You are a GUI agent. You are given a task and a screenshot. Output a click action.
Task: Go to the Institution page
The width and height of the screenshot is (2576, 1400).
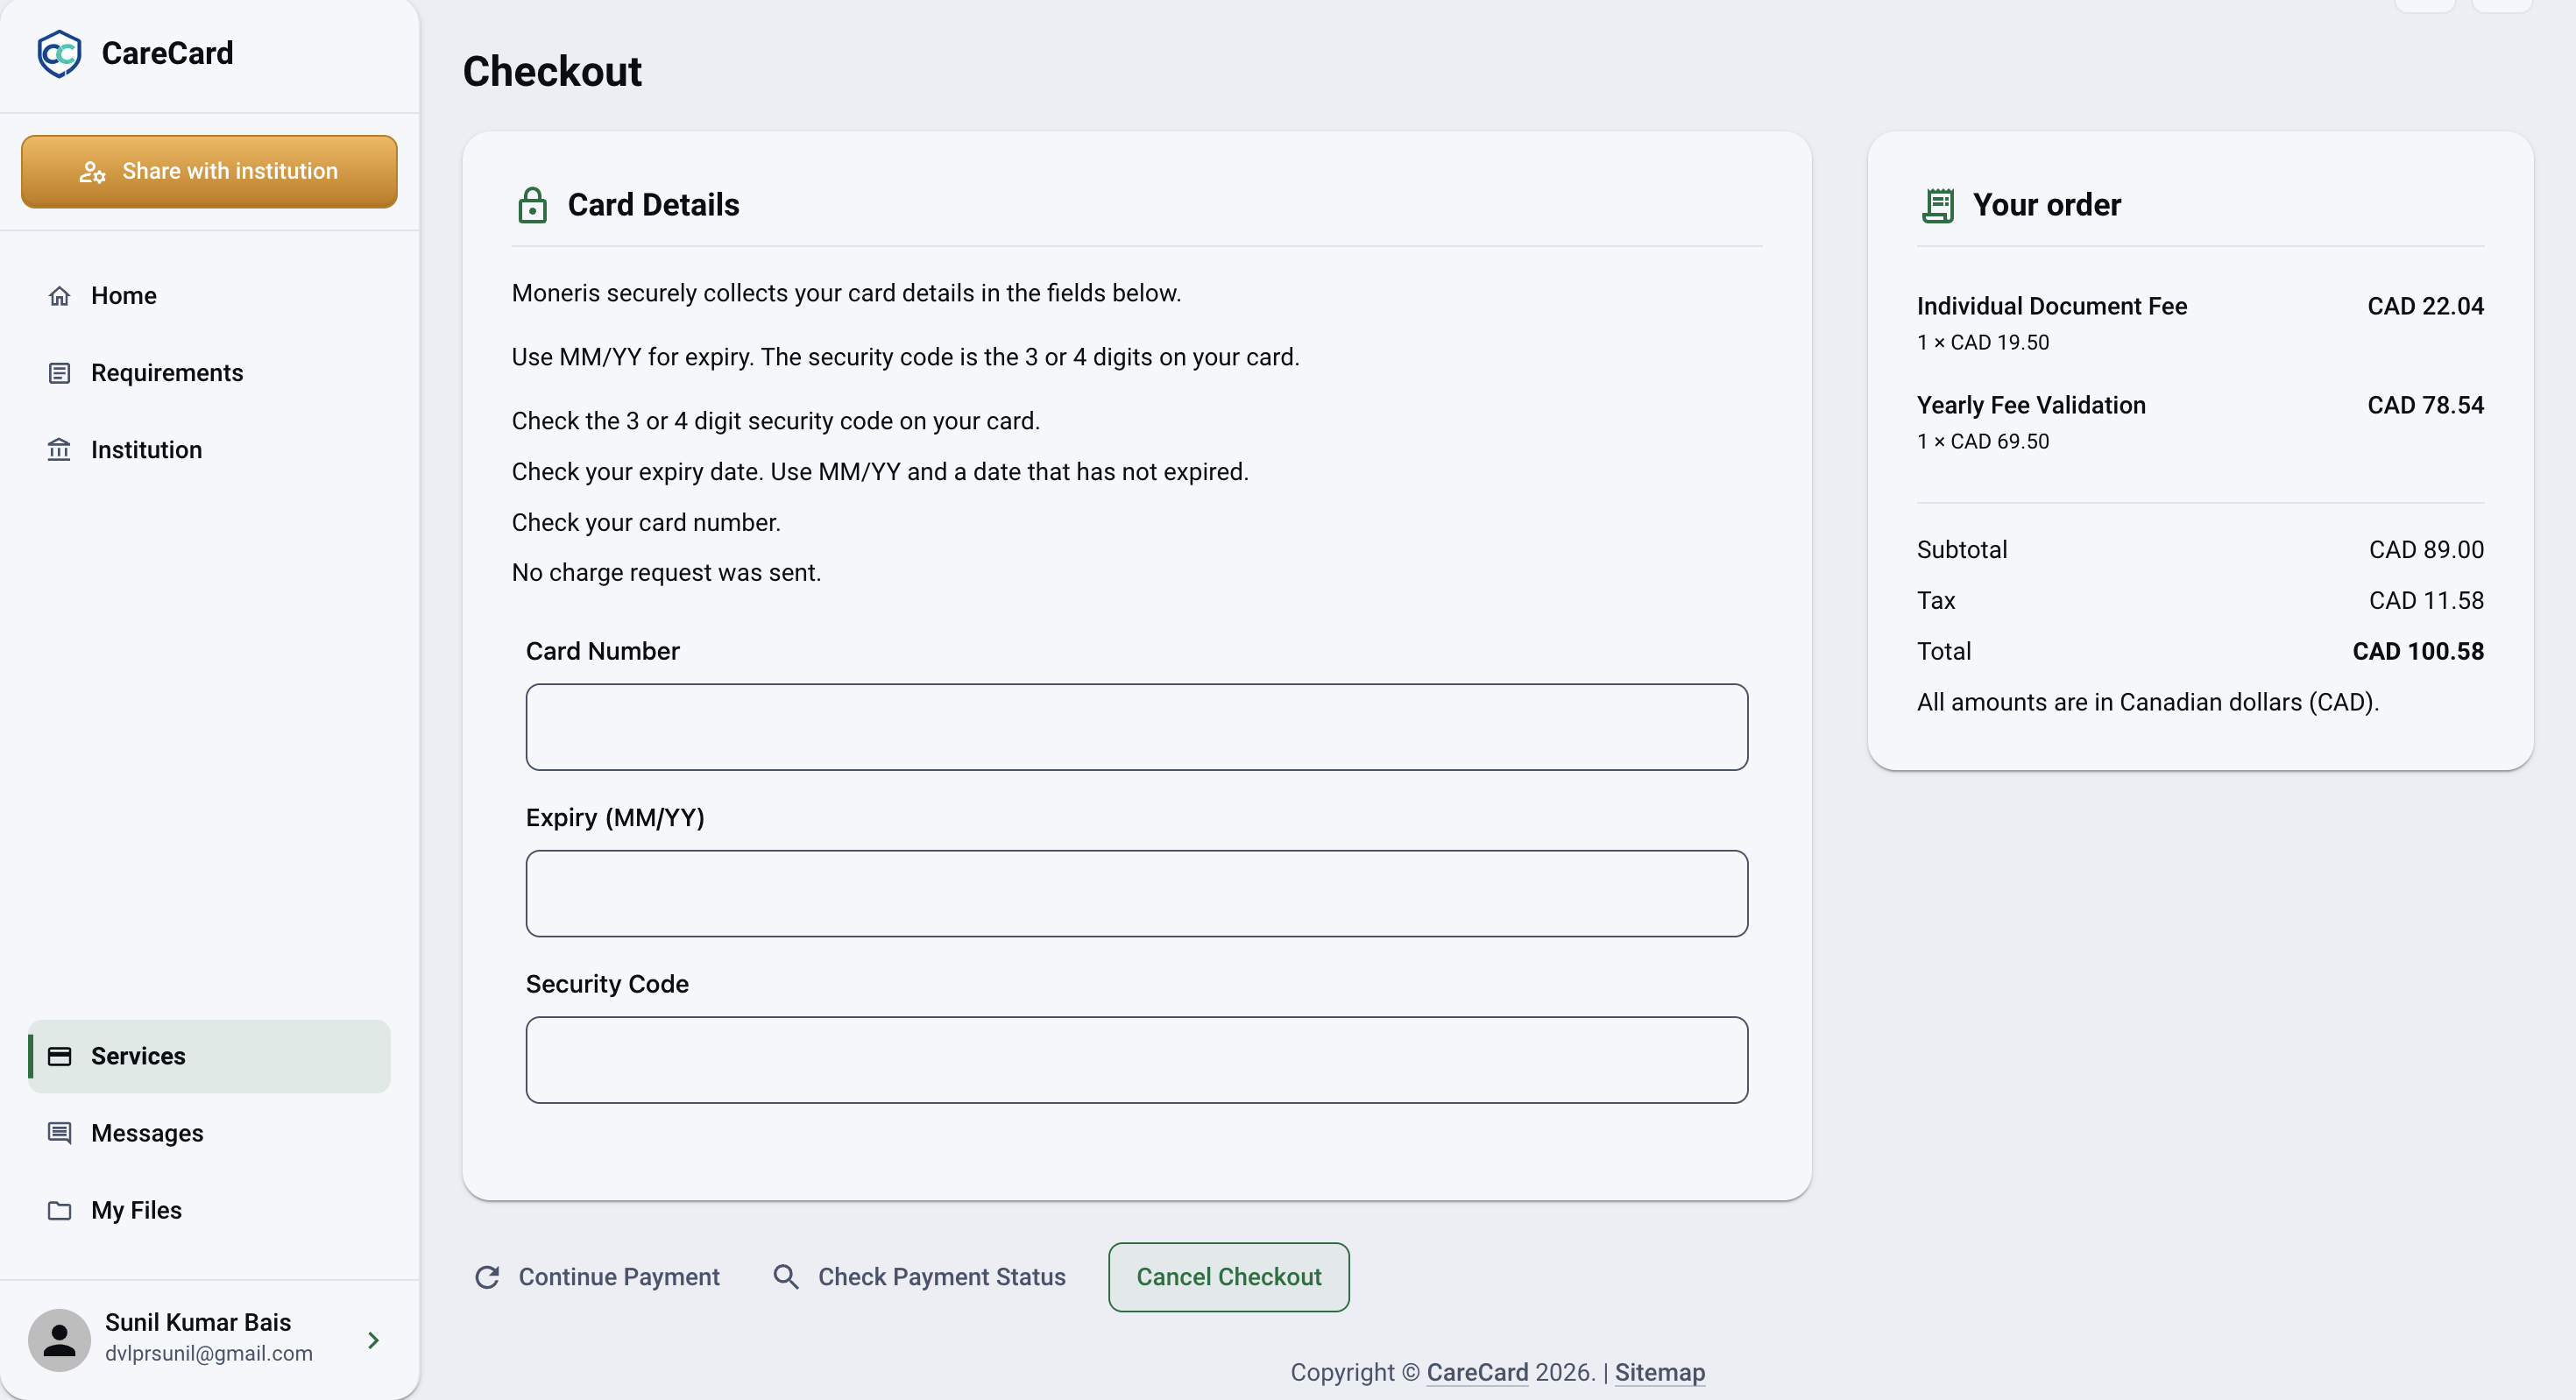click(x=209, y=450)
